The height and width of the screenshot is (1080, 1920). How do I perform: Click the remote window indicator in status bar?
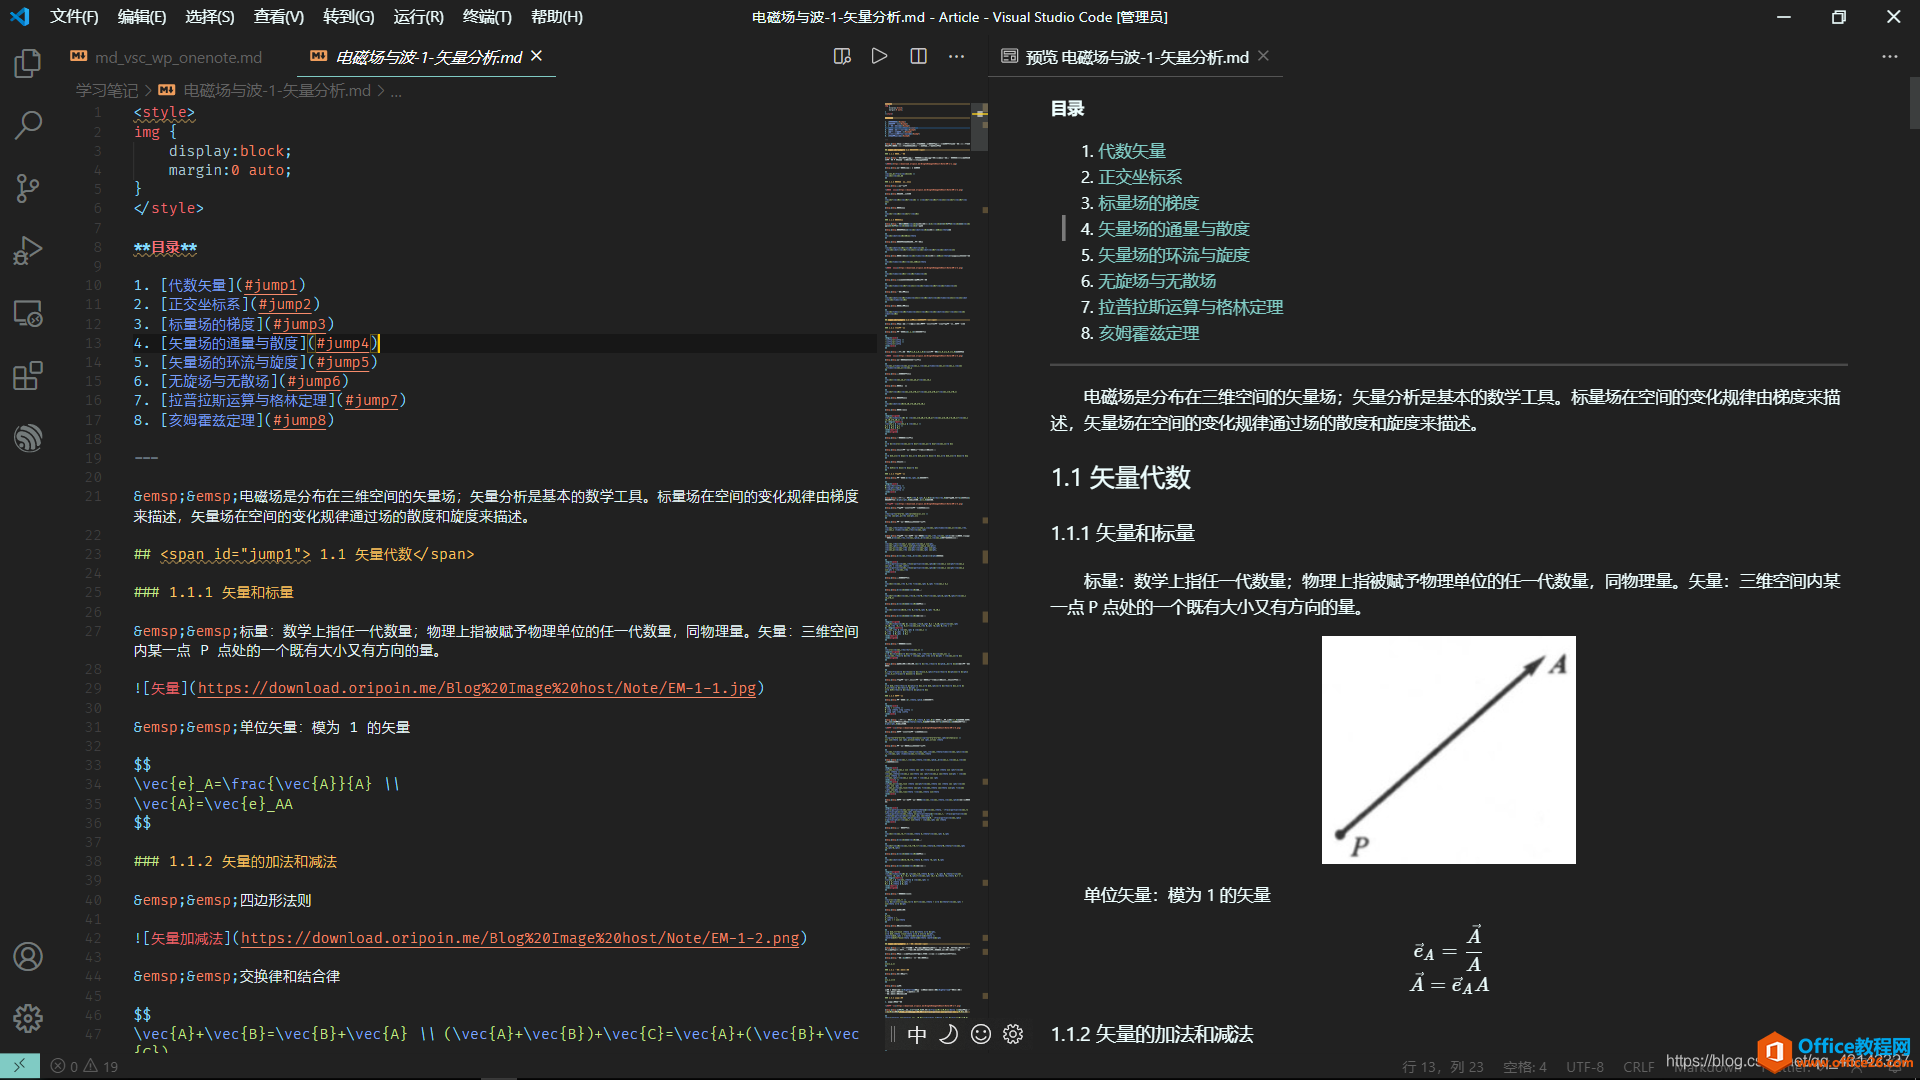(x=20, y=1066)
